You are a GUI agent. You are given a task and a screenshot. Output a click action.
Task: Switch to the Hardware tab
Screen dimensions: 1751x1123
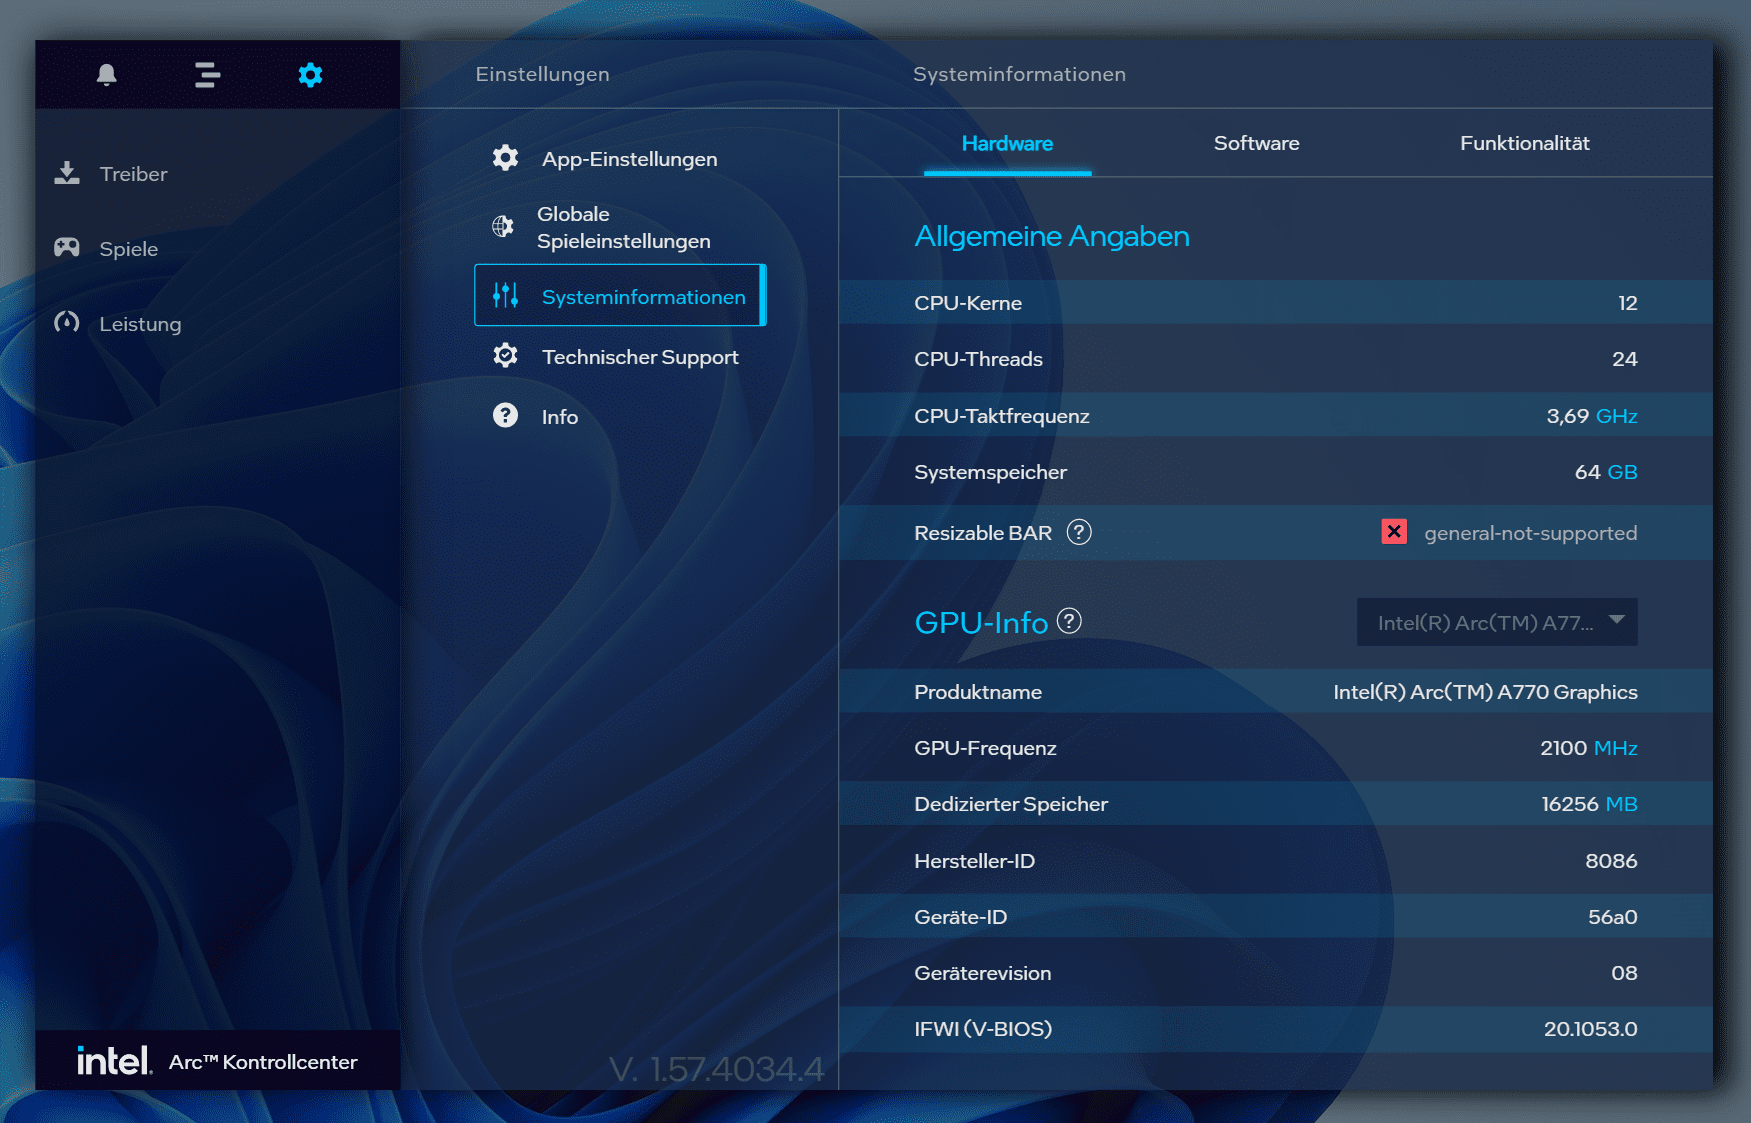tap(1007, 143)
